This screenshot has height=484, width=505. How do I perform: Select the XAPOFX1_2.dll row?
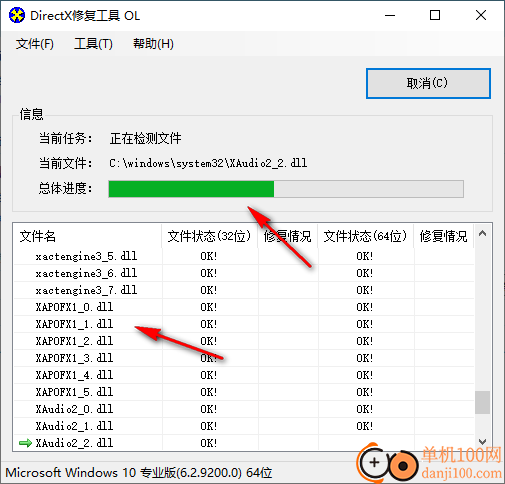(x=244, y=341)
